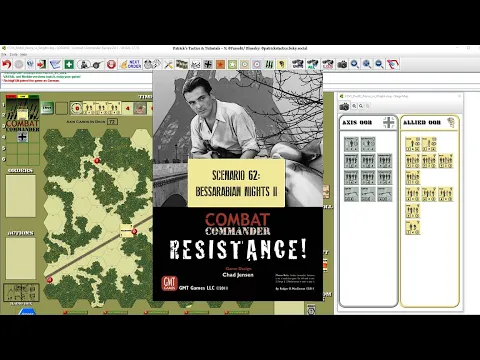480x360 pixels.
Task: Click red objective marker near map's top woods
Action: pos(97,161)
